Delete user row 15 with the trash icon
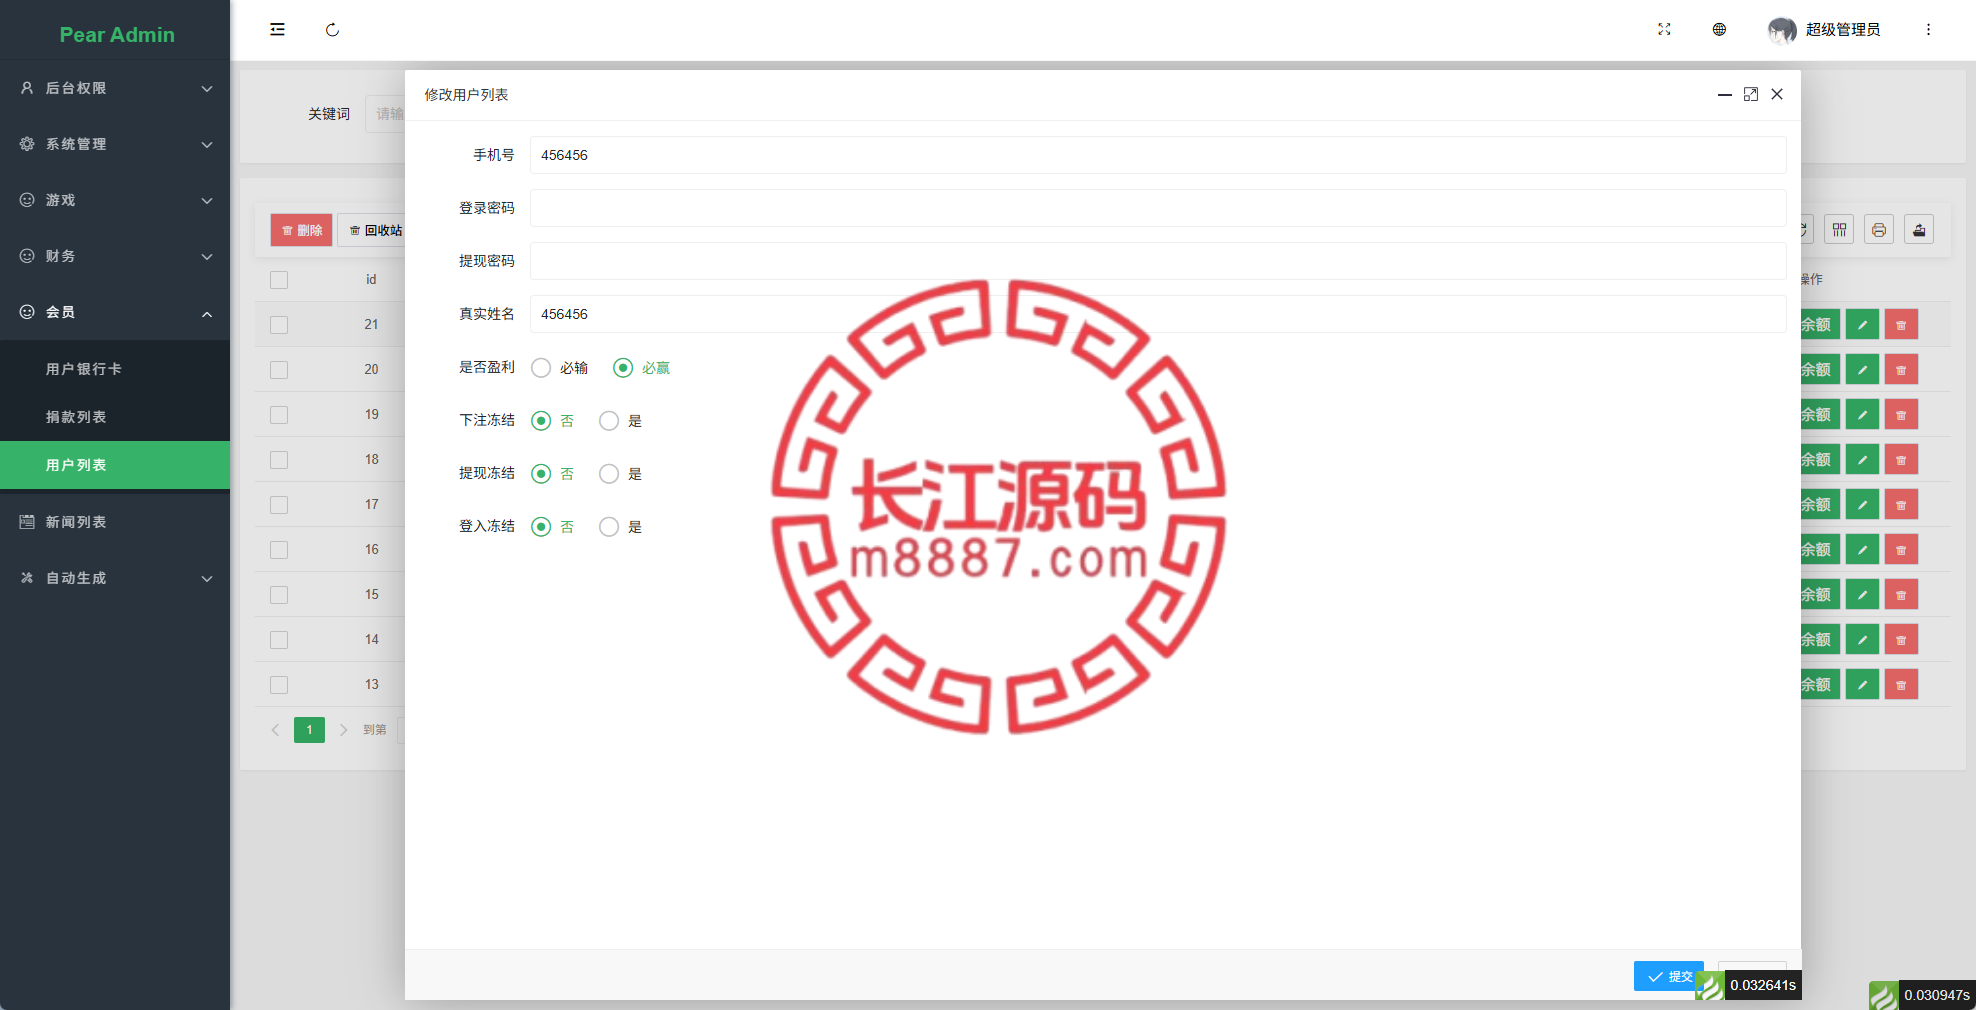The height and width of the screenshot is (1010, 1976). coord(1901,595)
